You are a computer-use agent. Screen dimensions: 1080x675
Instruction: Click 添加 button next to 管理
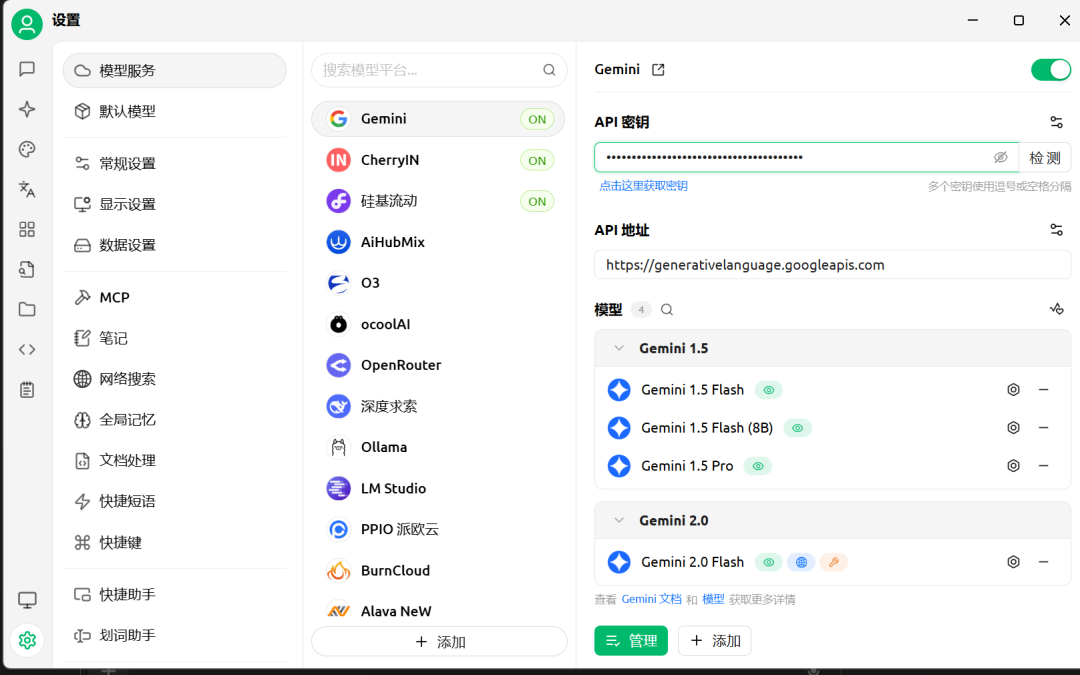pos(714,641)
